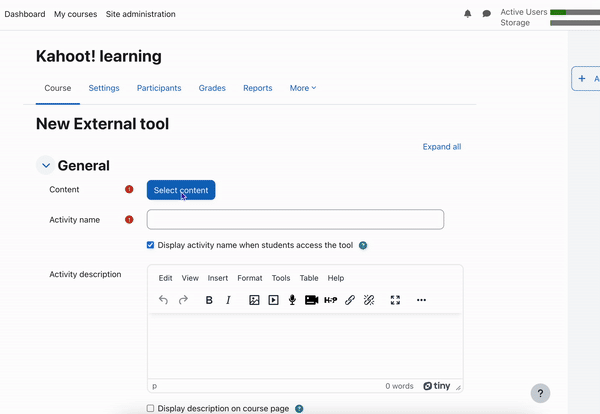The image size is (600, 414).
Task: Open the editor Table menu
Action: (309, 278)
